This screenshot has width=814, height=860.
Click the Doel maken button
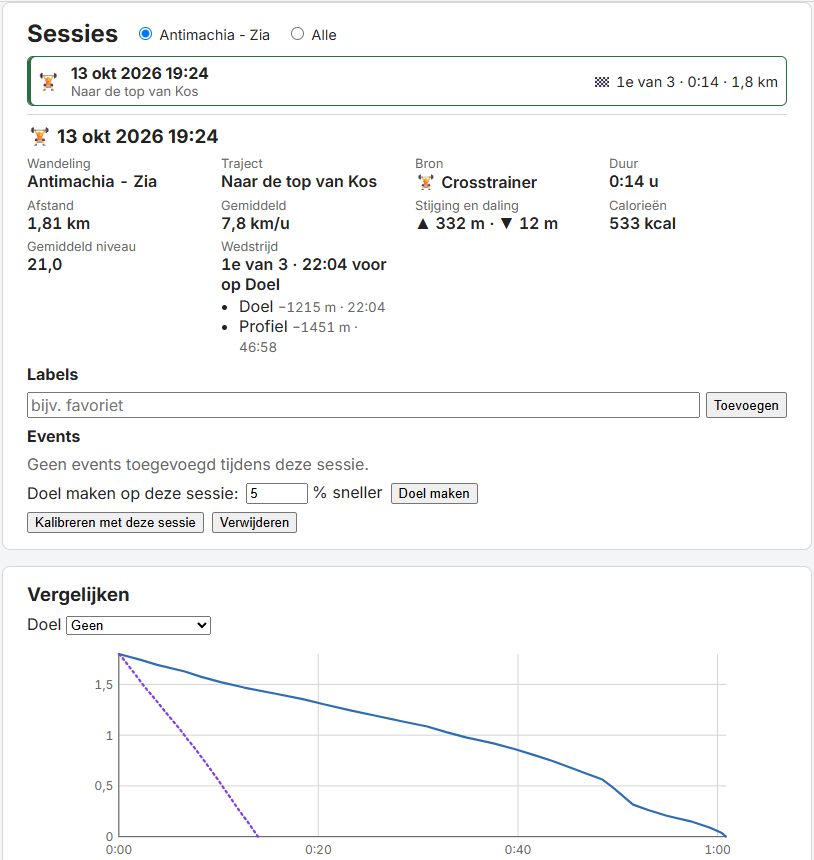coord(434,493)
